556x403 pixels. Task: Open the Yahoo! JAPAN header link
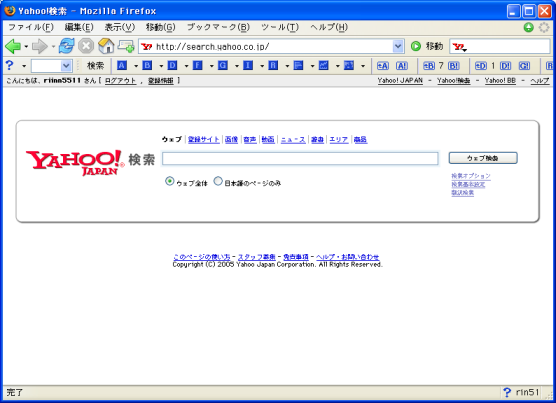tap(400, 81)
